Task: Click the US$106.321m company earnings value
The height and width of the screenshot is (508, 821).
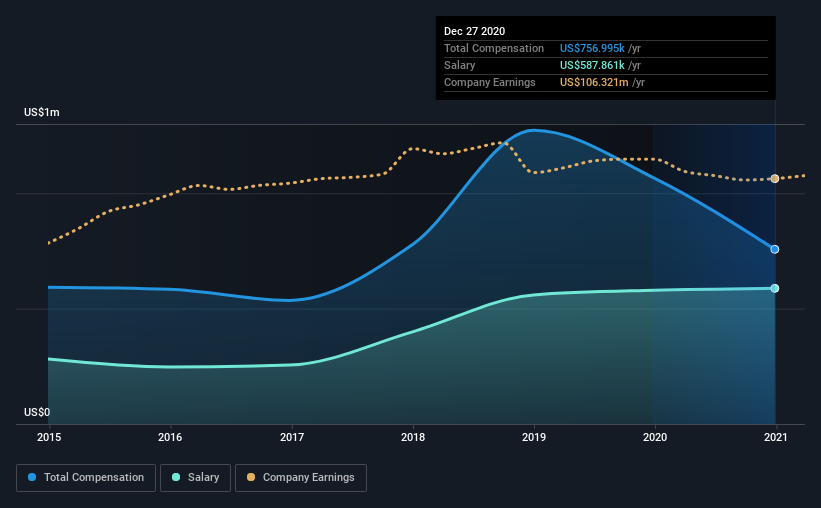Action: 594,82
